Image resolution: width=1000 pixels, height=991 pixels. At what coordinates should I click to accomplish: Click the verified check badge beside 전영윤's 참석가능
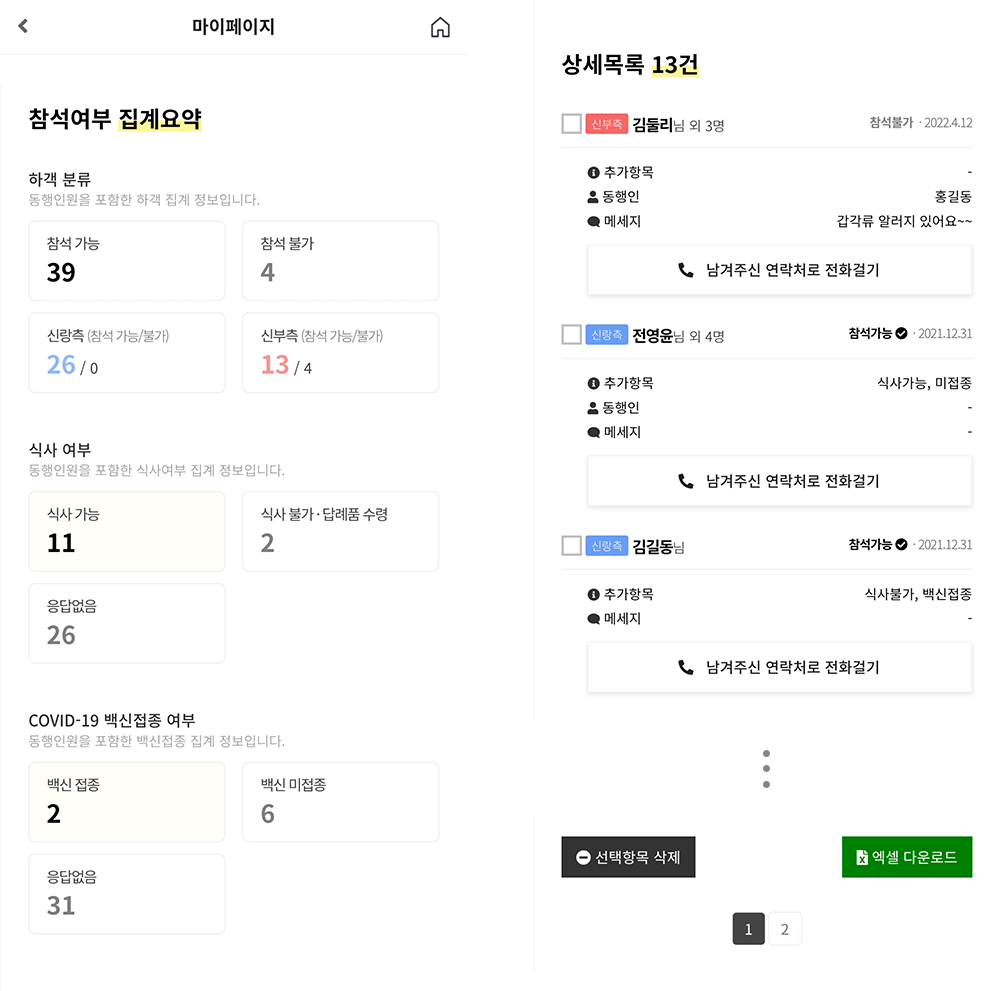[901, 333]
